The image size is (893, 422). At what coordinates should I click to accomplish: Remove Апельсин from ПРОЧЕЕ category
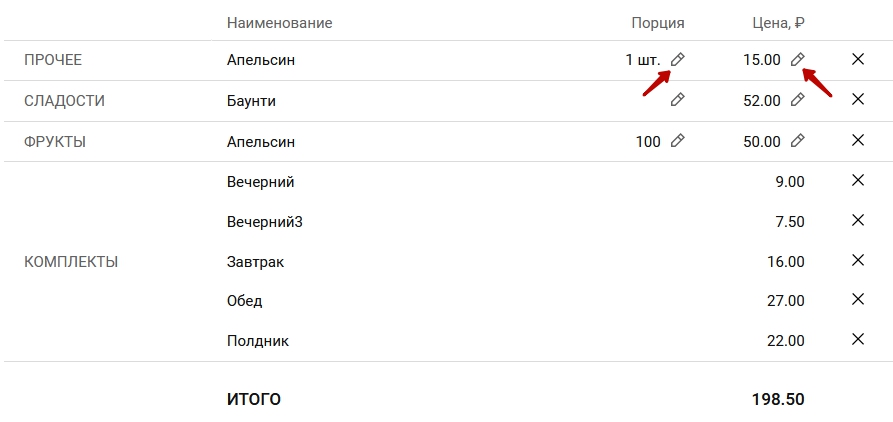coord(858,59)
